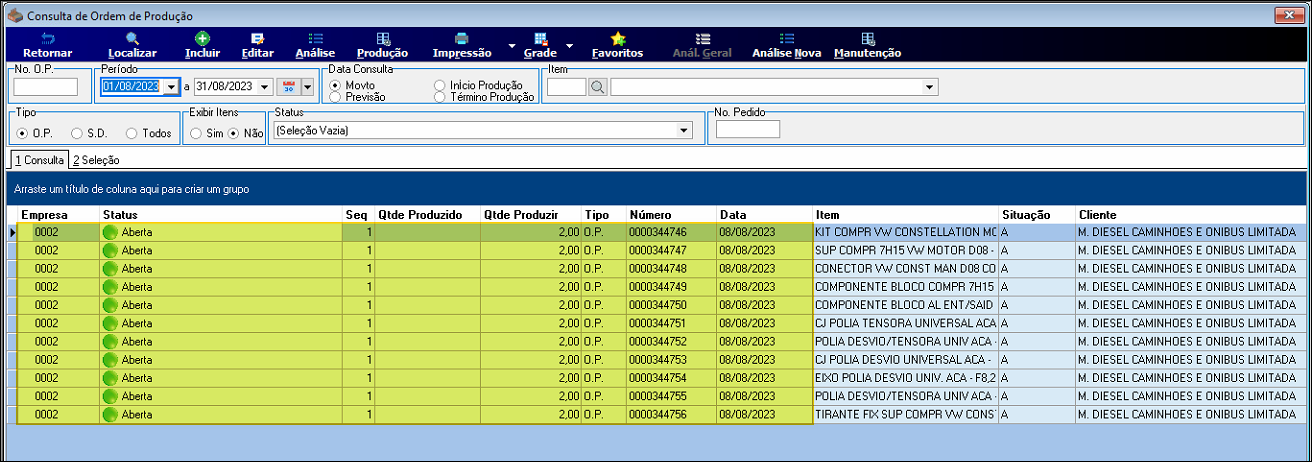
Task: Click green status icon for order 0000344754
Action: tap(110, 378)
